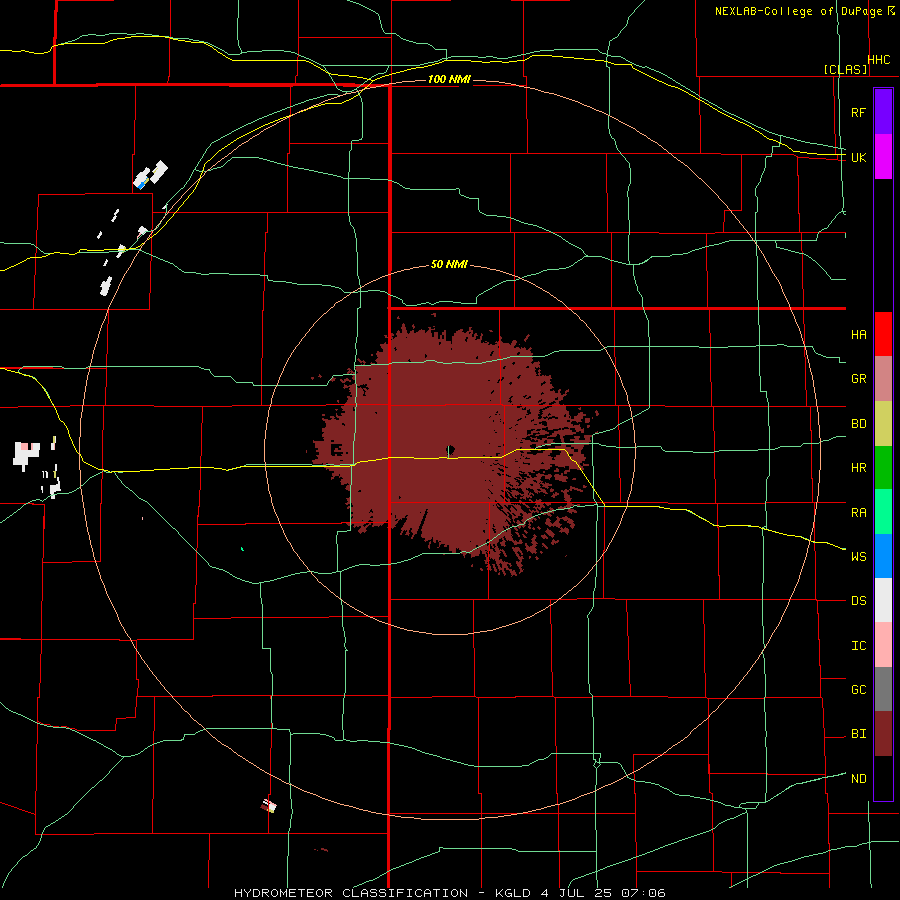Viewport: 900px width, 900px height.
Task: Click the RA light green legend swatch
Action: pos(883,512)
